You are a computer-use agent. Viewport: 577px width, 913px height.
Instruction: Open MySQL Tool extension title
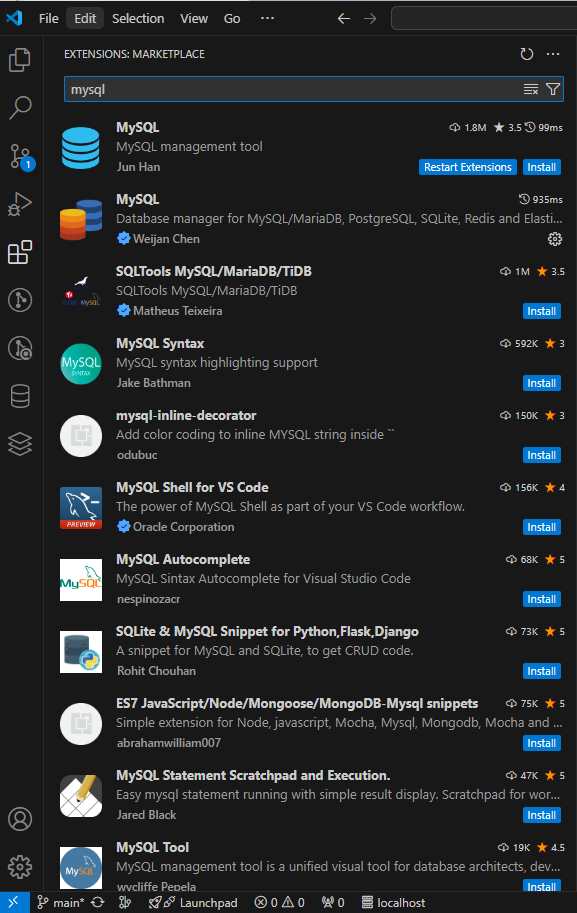[153, 847]
